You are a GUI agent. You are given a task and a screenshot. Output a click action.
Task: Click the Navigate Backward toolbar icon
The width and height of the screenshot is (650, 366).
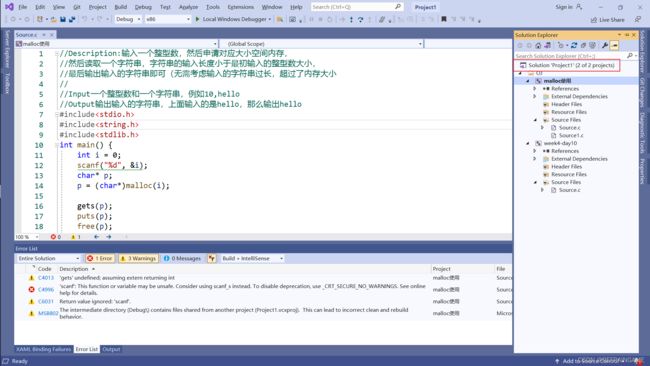point(13,19)
